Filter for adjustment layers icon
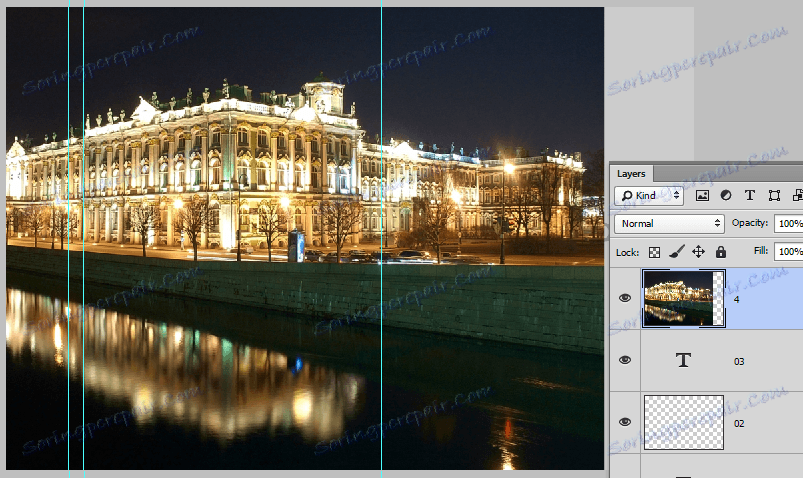Viewport: 803px width, 478px height. [x=726, y=196]
